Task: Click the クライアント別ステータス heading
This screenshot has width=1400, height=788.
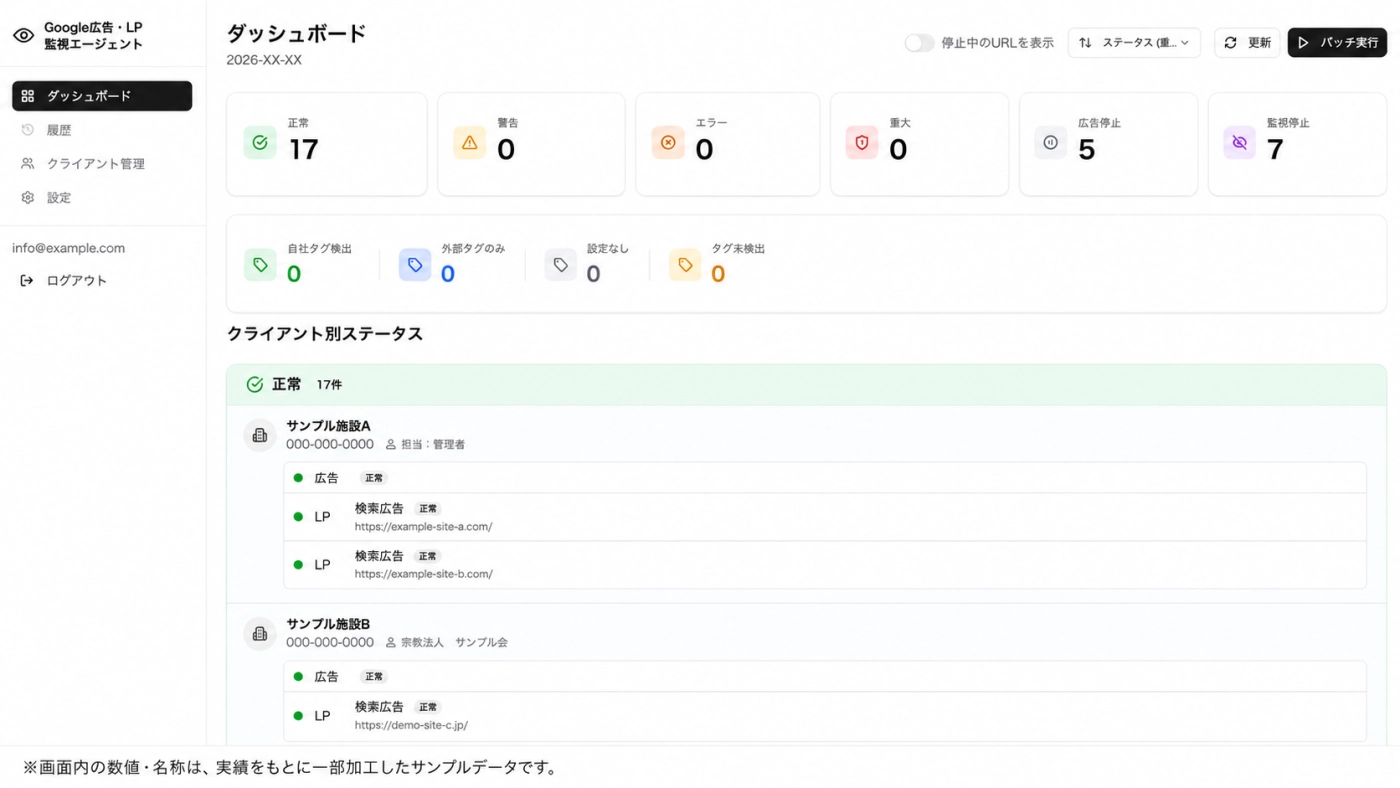Action: [x=325, y=334]
